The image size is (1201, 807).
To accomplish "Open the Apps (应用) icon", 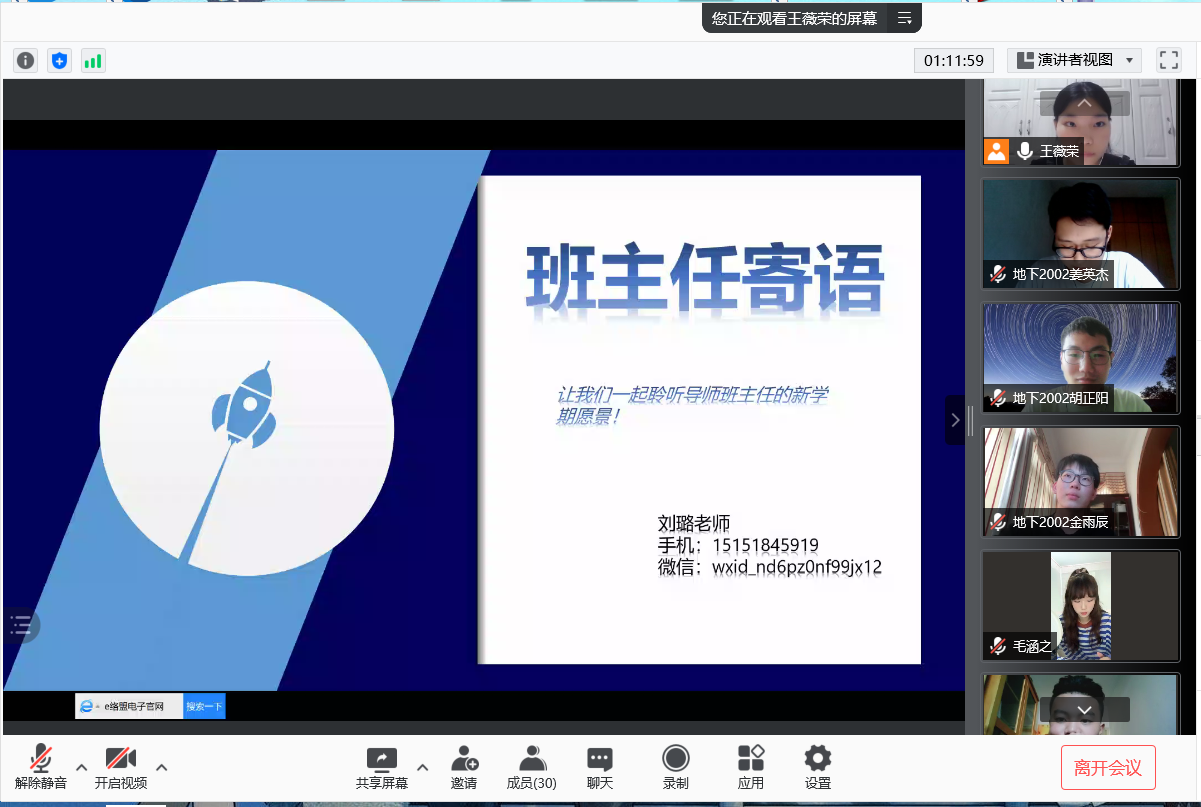I will click(x=750, y=767).
